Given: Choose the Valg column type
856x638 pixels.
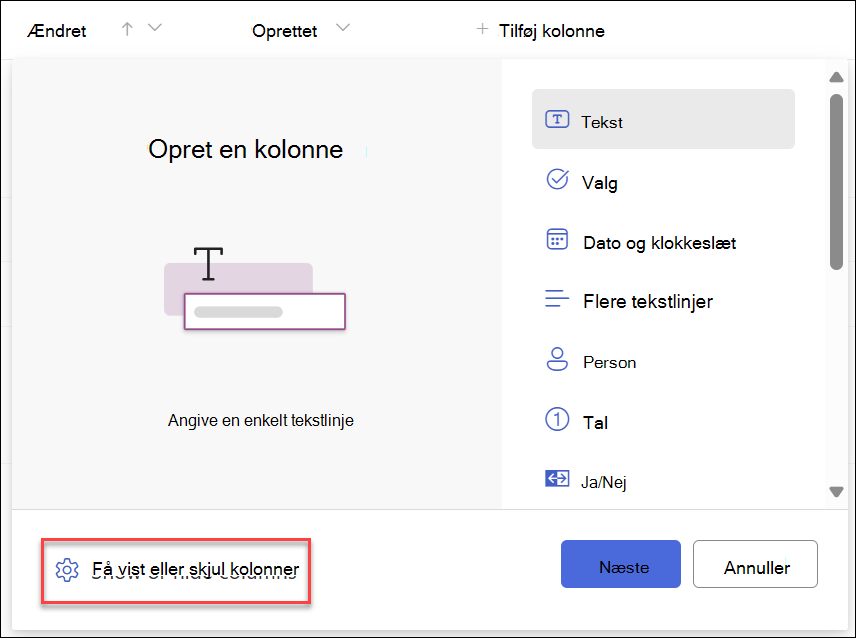Looking at the screenshot, I should tap(663, 181).
